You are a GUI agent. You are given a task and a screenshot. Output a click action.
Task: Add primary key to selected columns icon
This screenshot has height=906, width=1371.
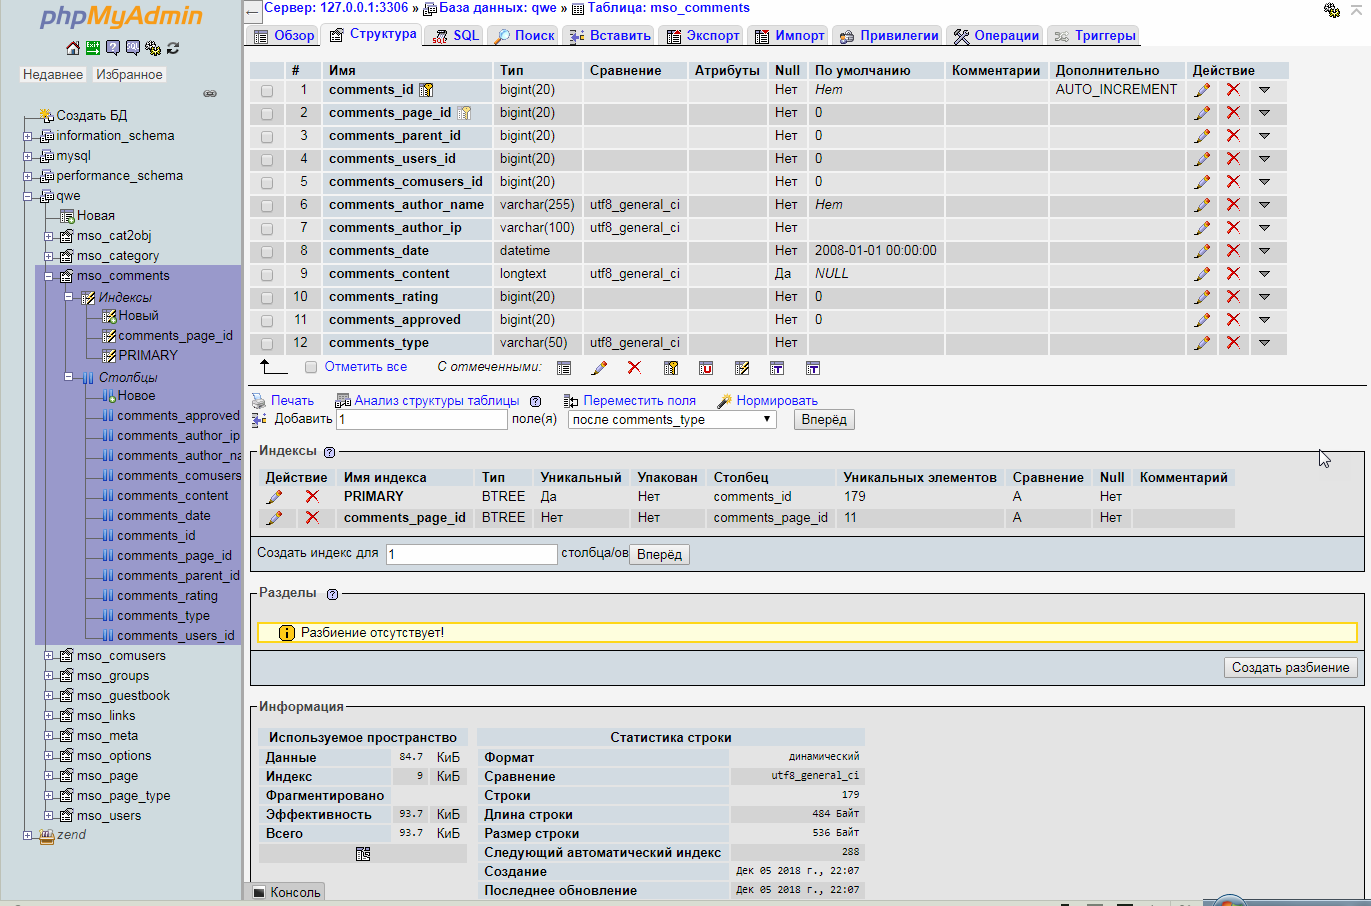coord(671,368)
